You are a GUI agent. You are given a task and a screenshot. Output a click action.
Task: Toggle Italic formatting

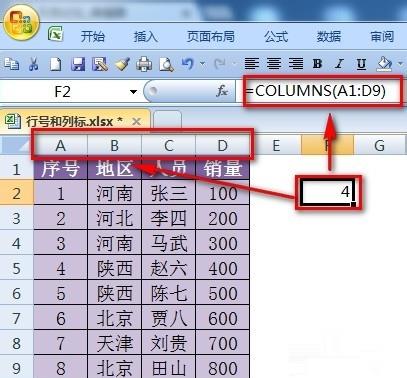pyautogui.click(x=339, y=63)
